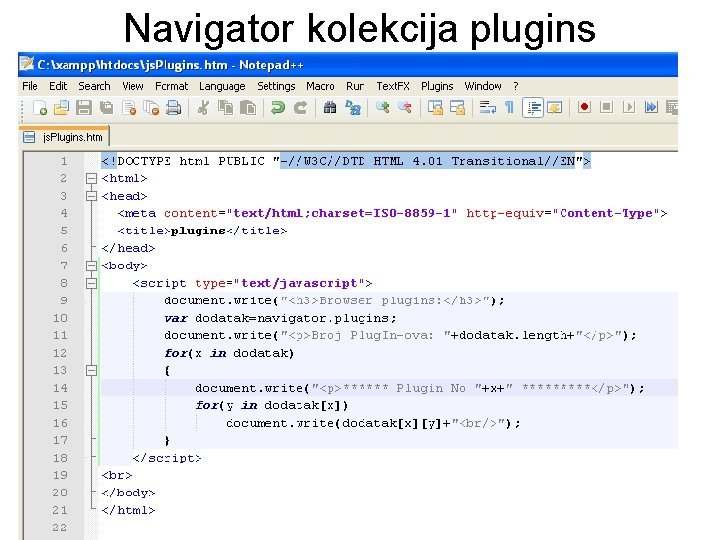Click the Close document icon

[x=129, y=108]
